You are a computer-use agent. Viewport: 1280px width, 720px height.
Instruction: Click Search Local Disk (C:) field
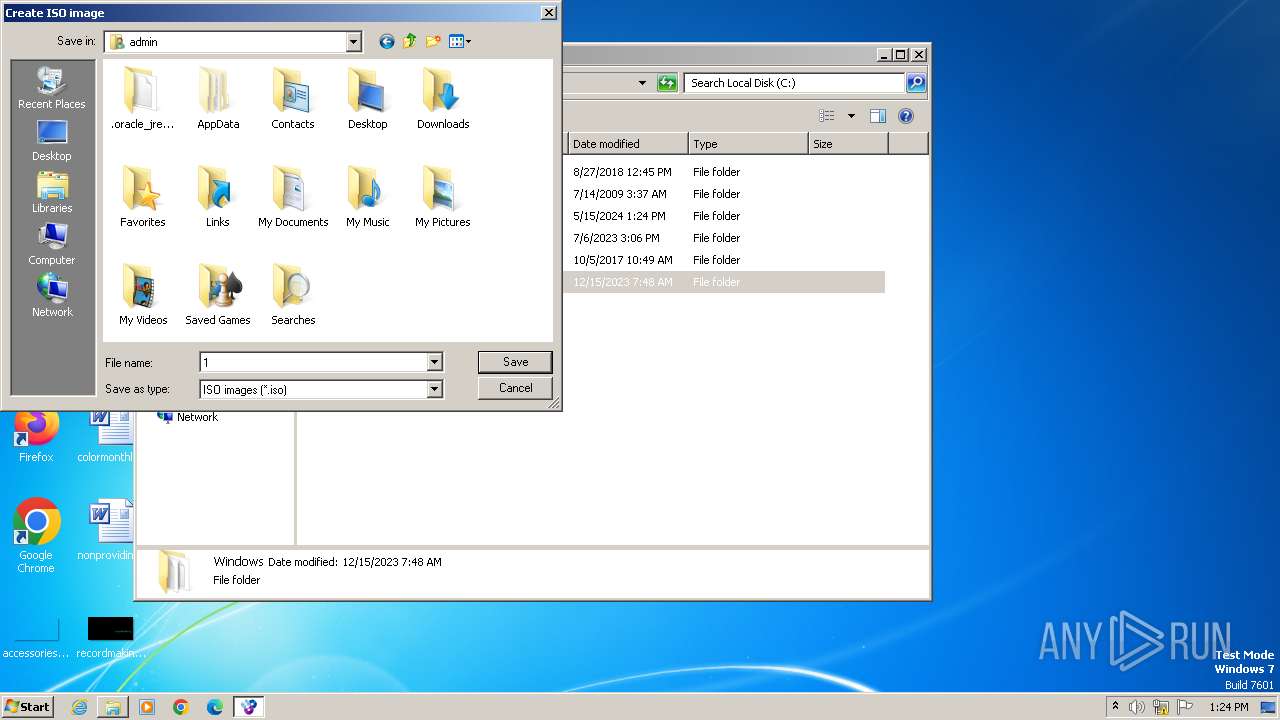[x=795, y=83]
